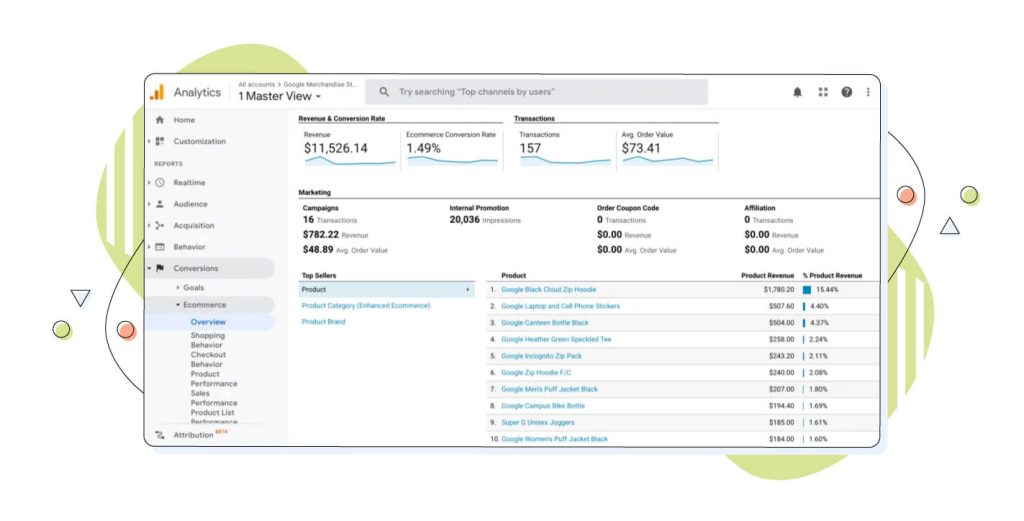Click the $1,780.20 product revenue value
1024x521 pixels.
(x=779, y=290)
